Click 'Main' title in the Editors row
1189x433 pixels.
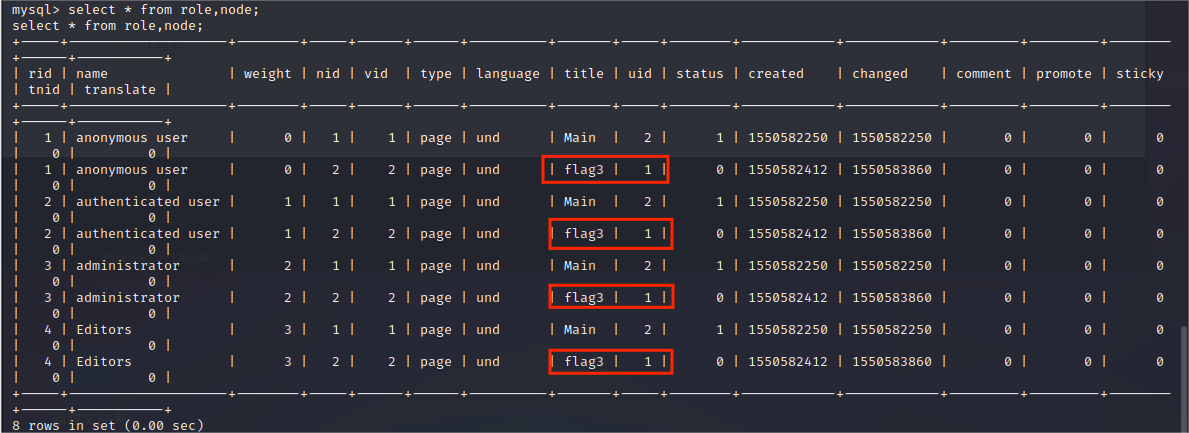tap(580, 330)
